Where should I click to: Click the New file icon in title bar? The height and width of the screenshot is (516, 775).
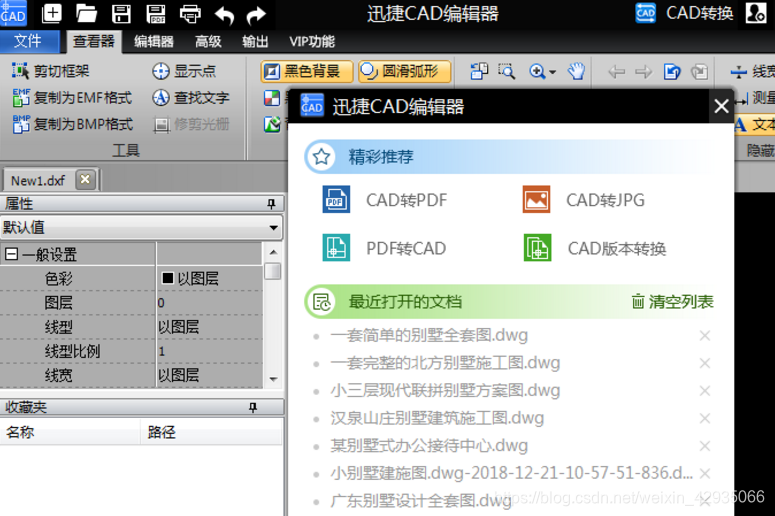pos(52,13)
